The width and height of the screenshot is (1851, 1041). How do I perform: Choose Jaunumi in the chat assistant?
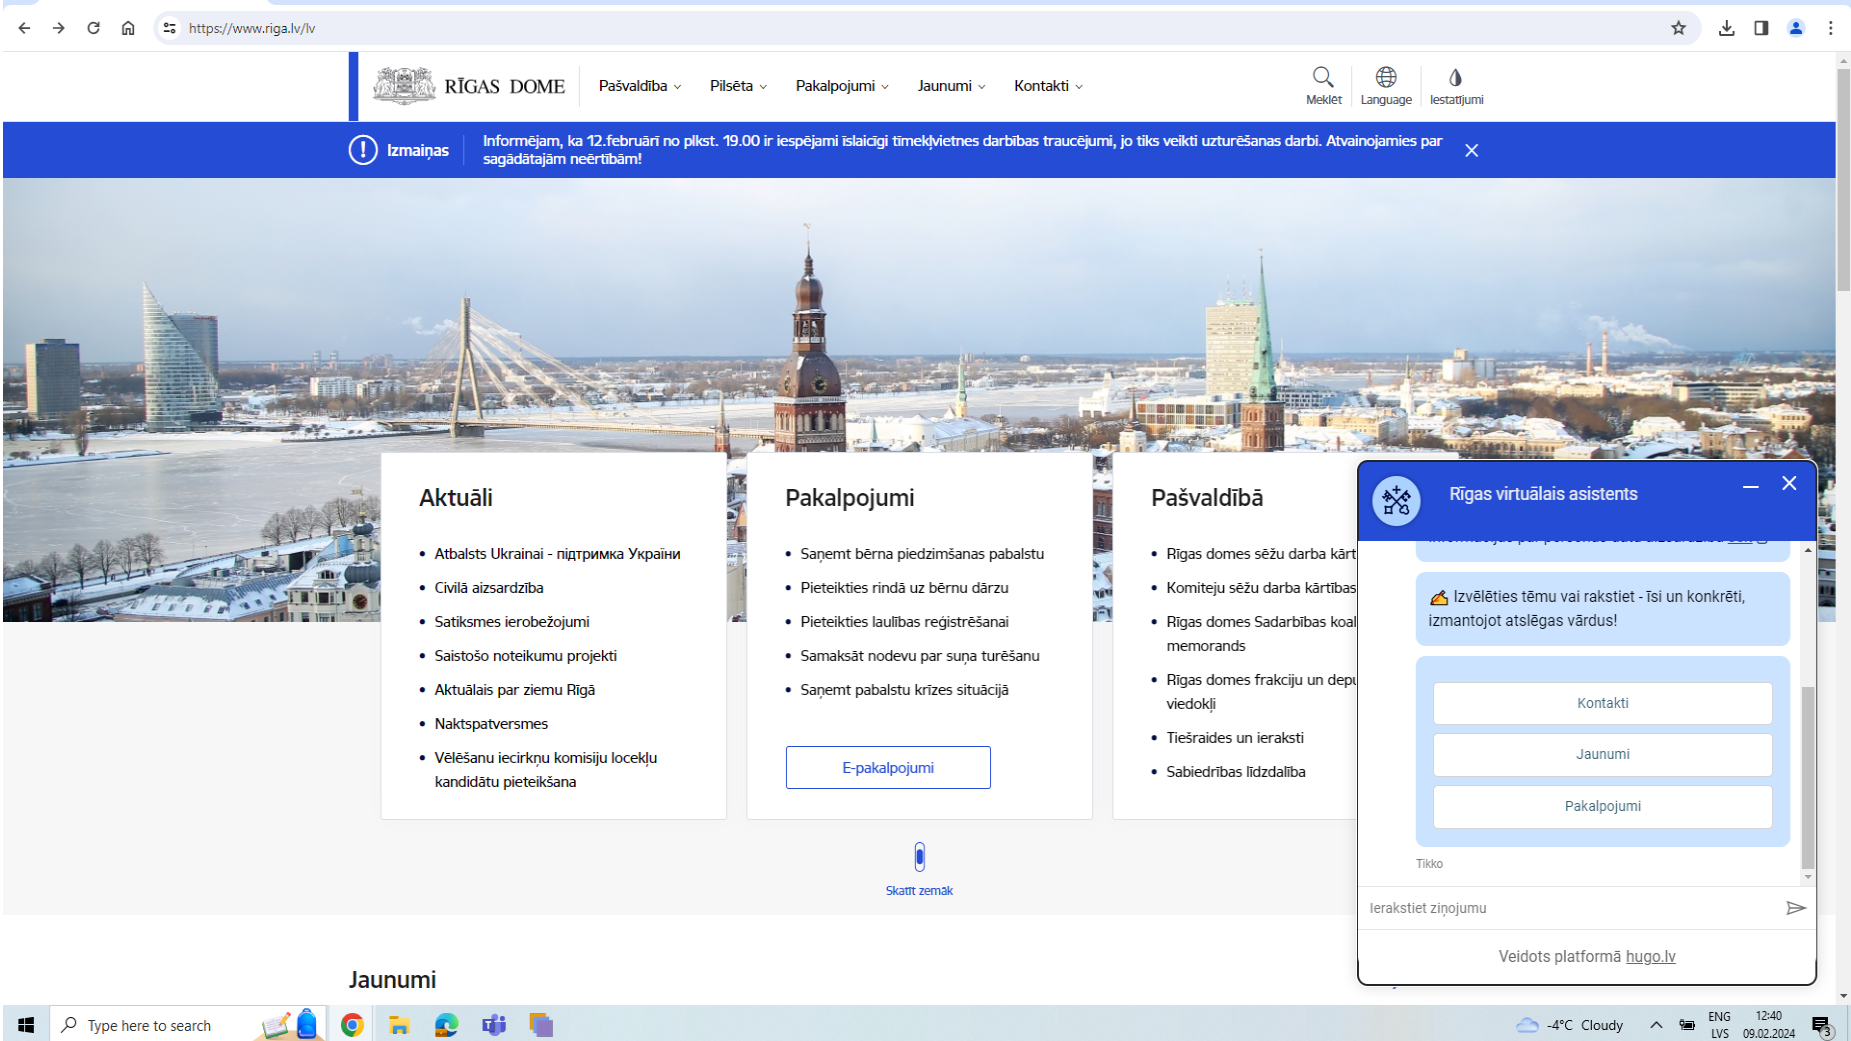1602,754
